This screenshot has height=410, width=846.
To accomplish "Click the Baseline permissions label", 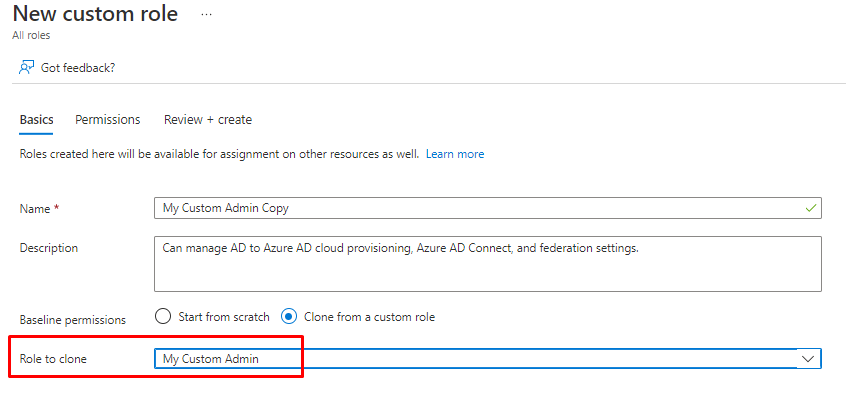I will pos(73,320).
